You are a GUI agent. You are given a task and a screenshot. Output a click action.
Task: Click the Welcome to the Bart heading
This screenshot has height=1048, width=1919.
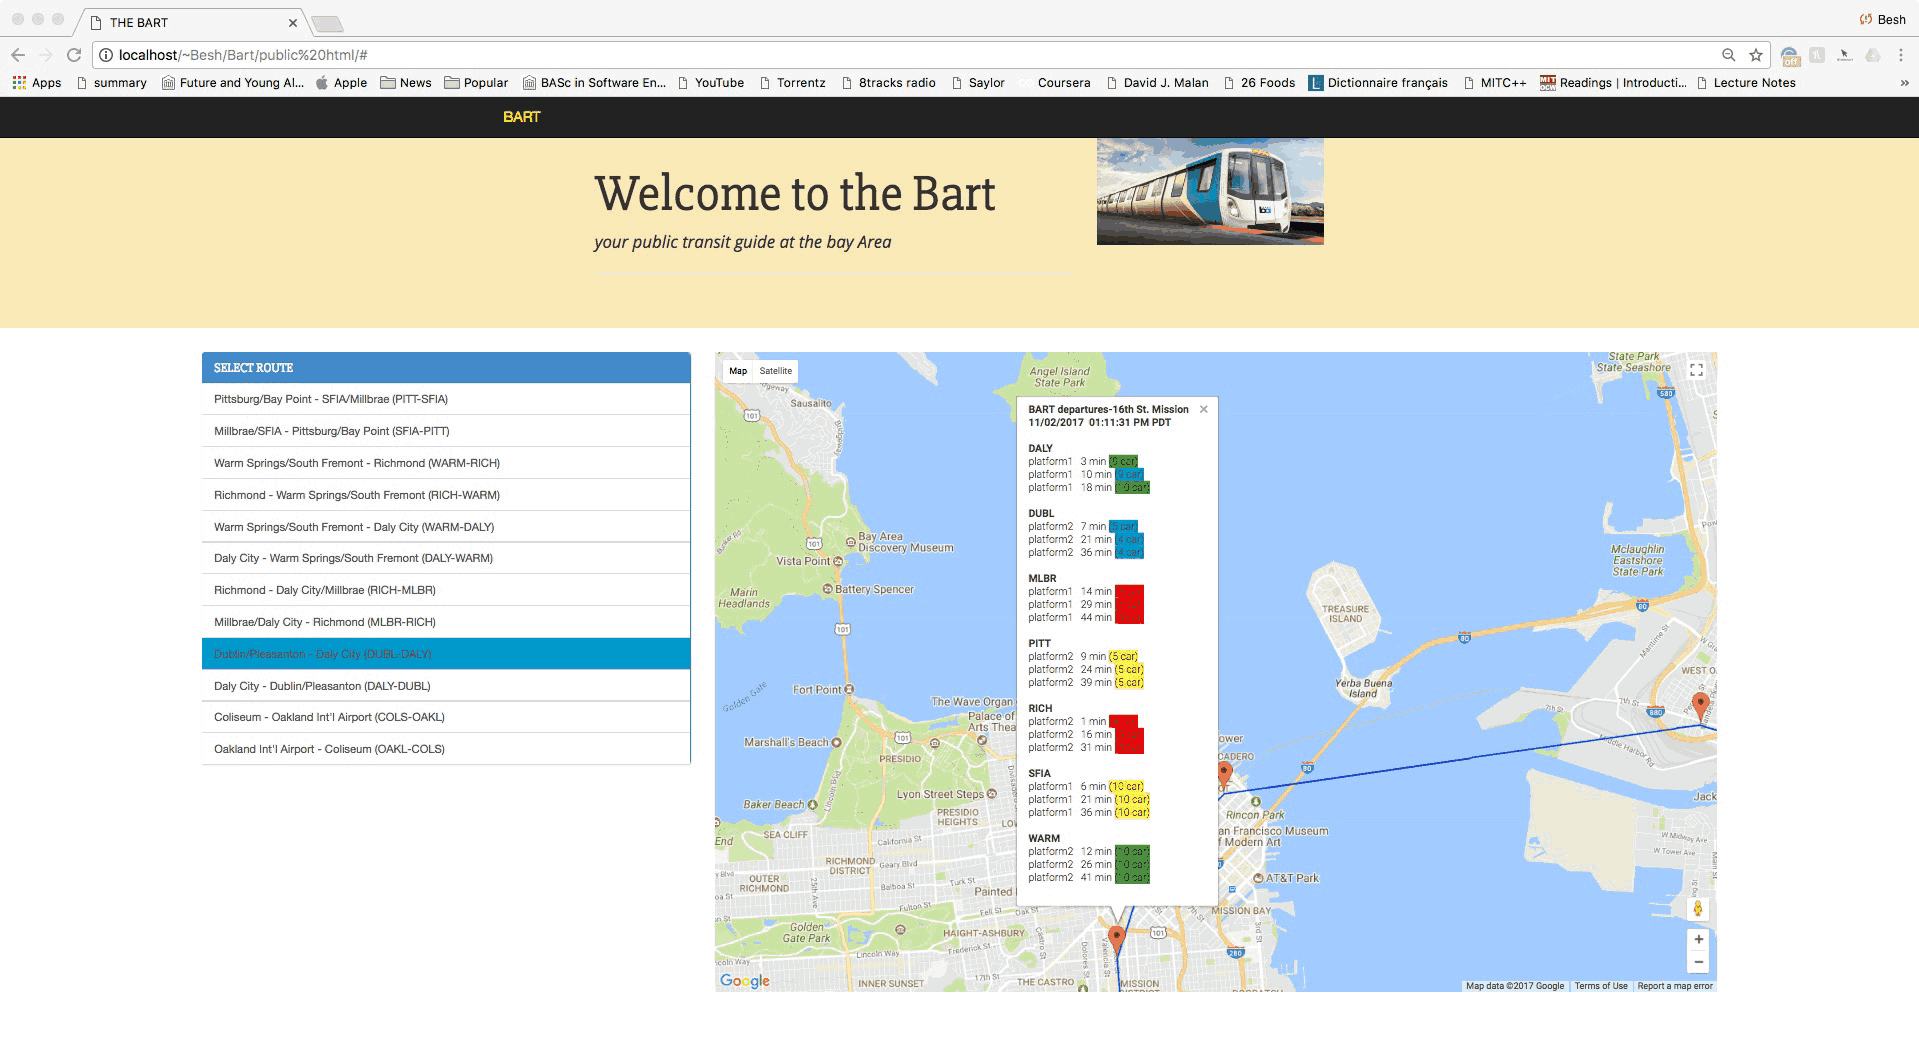pyautogui.click(x=795, y=193)
